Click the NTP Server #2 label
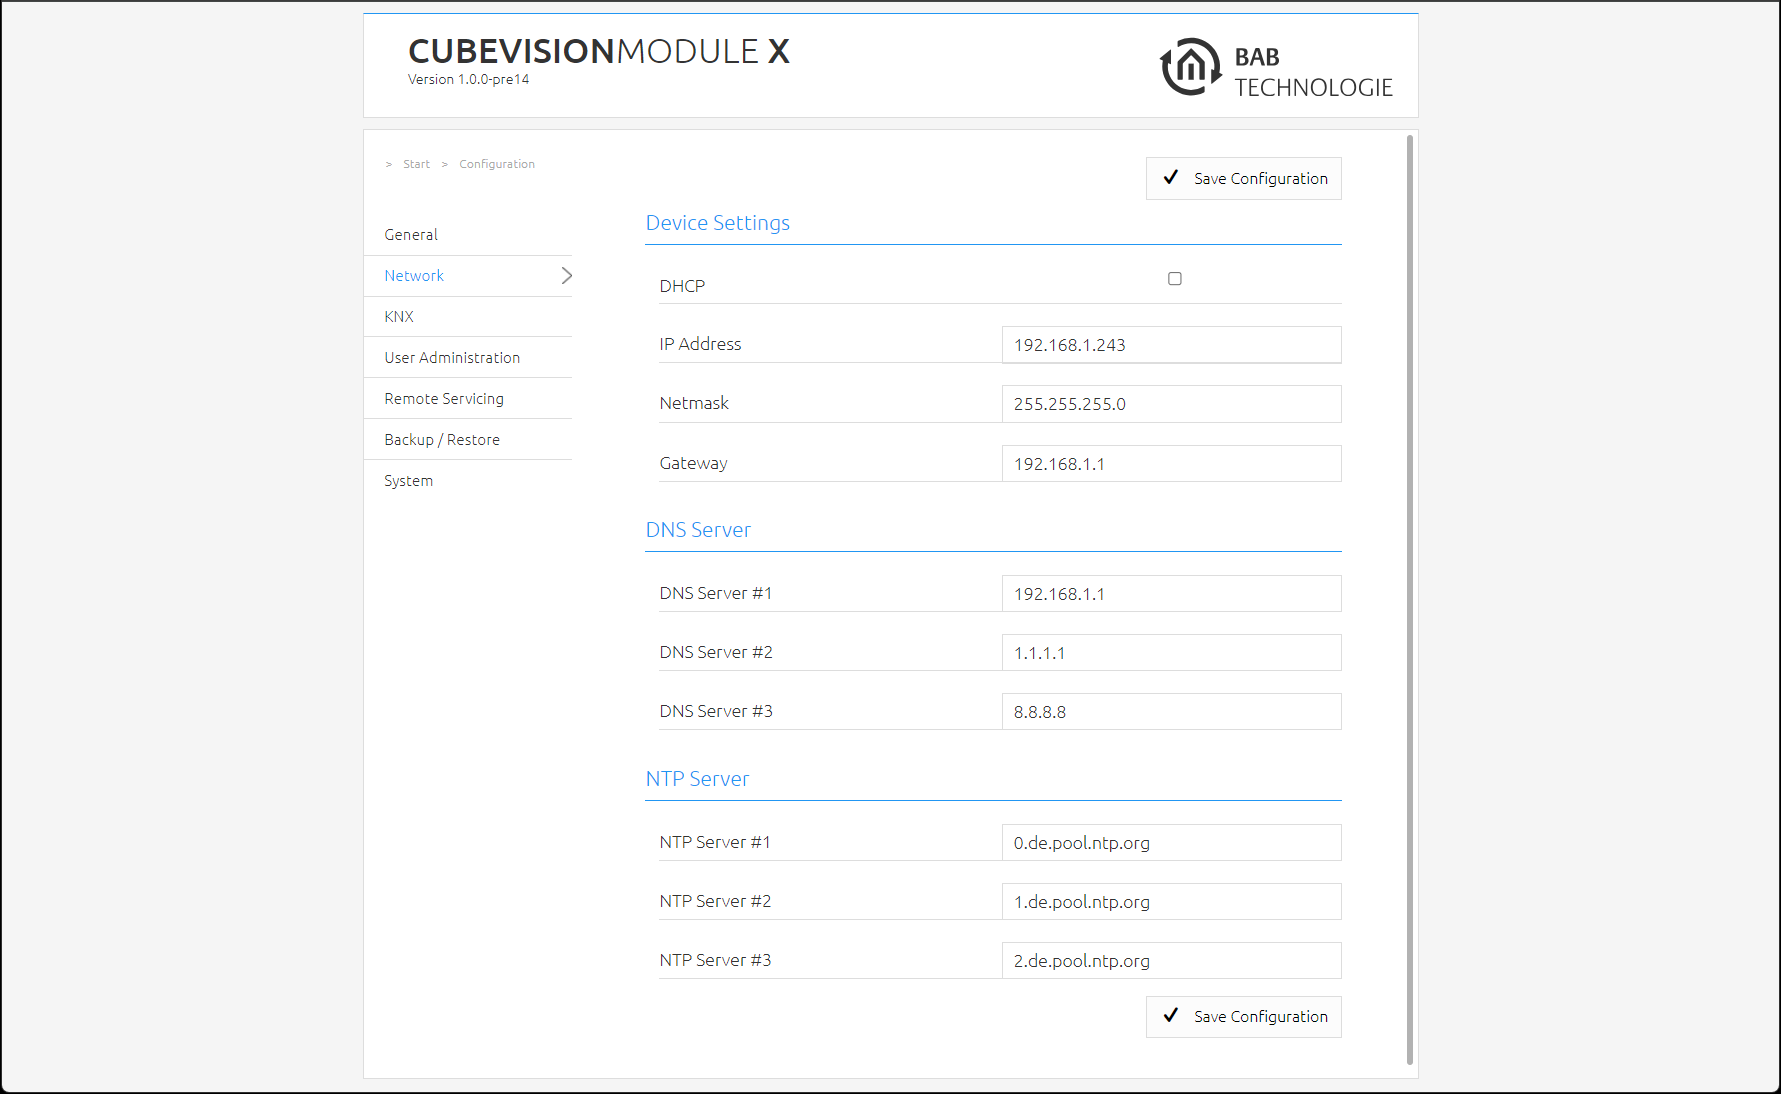 coord(715,901)
